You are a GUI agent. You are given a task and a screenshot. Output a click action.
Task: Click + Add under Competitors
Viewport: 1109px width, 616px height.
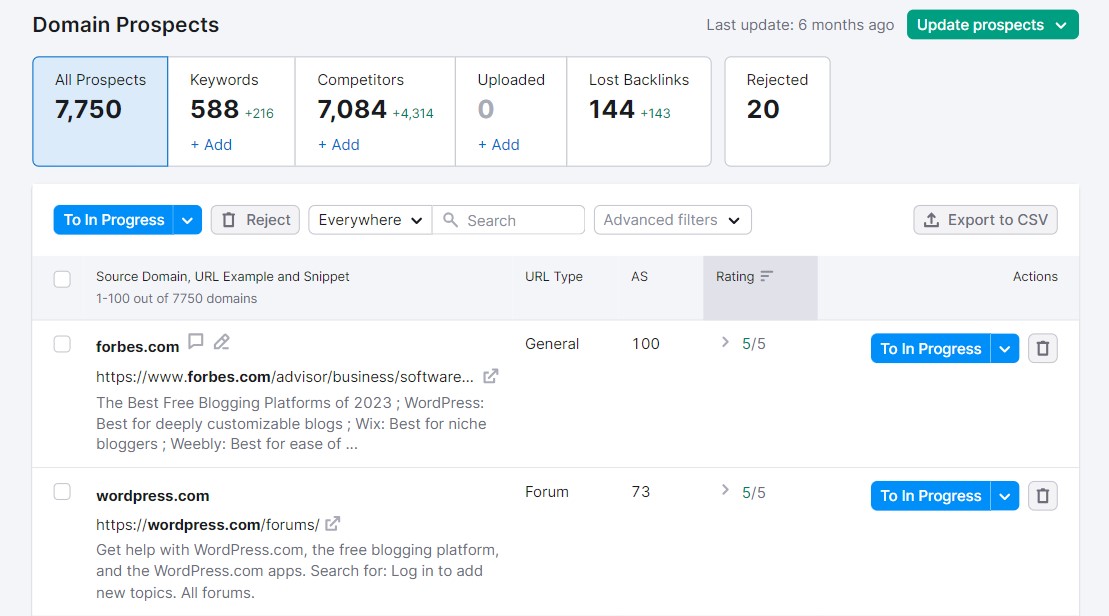point(338,144)
